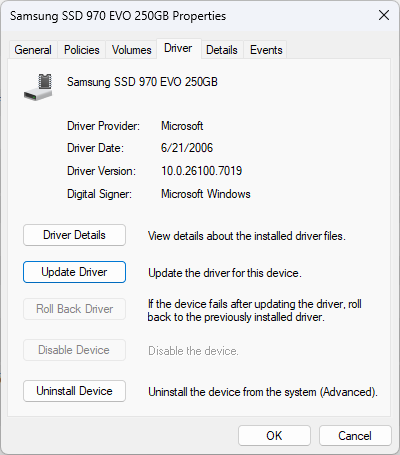Screen dimensions: 400x455
Task: Select the Volumes tab
Action: click(131, 50)
